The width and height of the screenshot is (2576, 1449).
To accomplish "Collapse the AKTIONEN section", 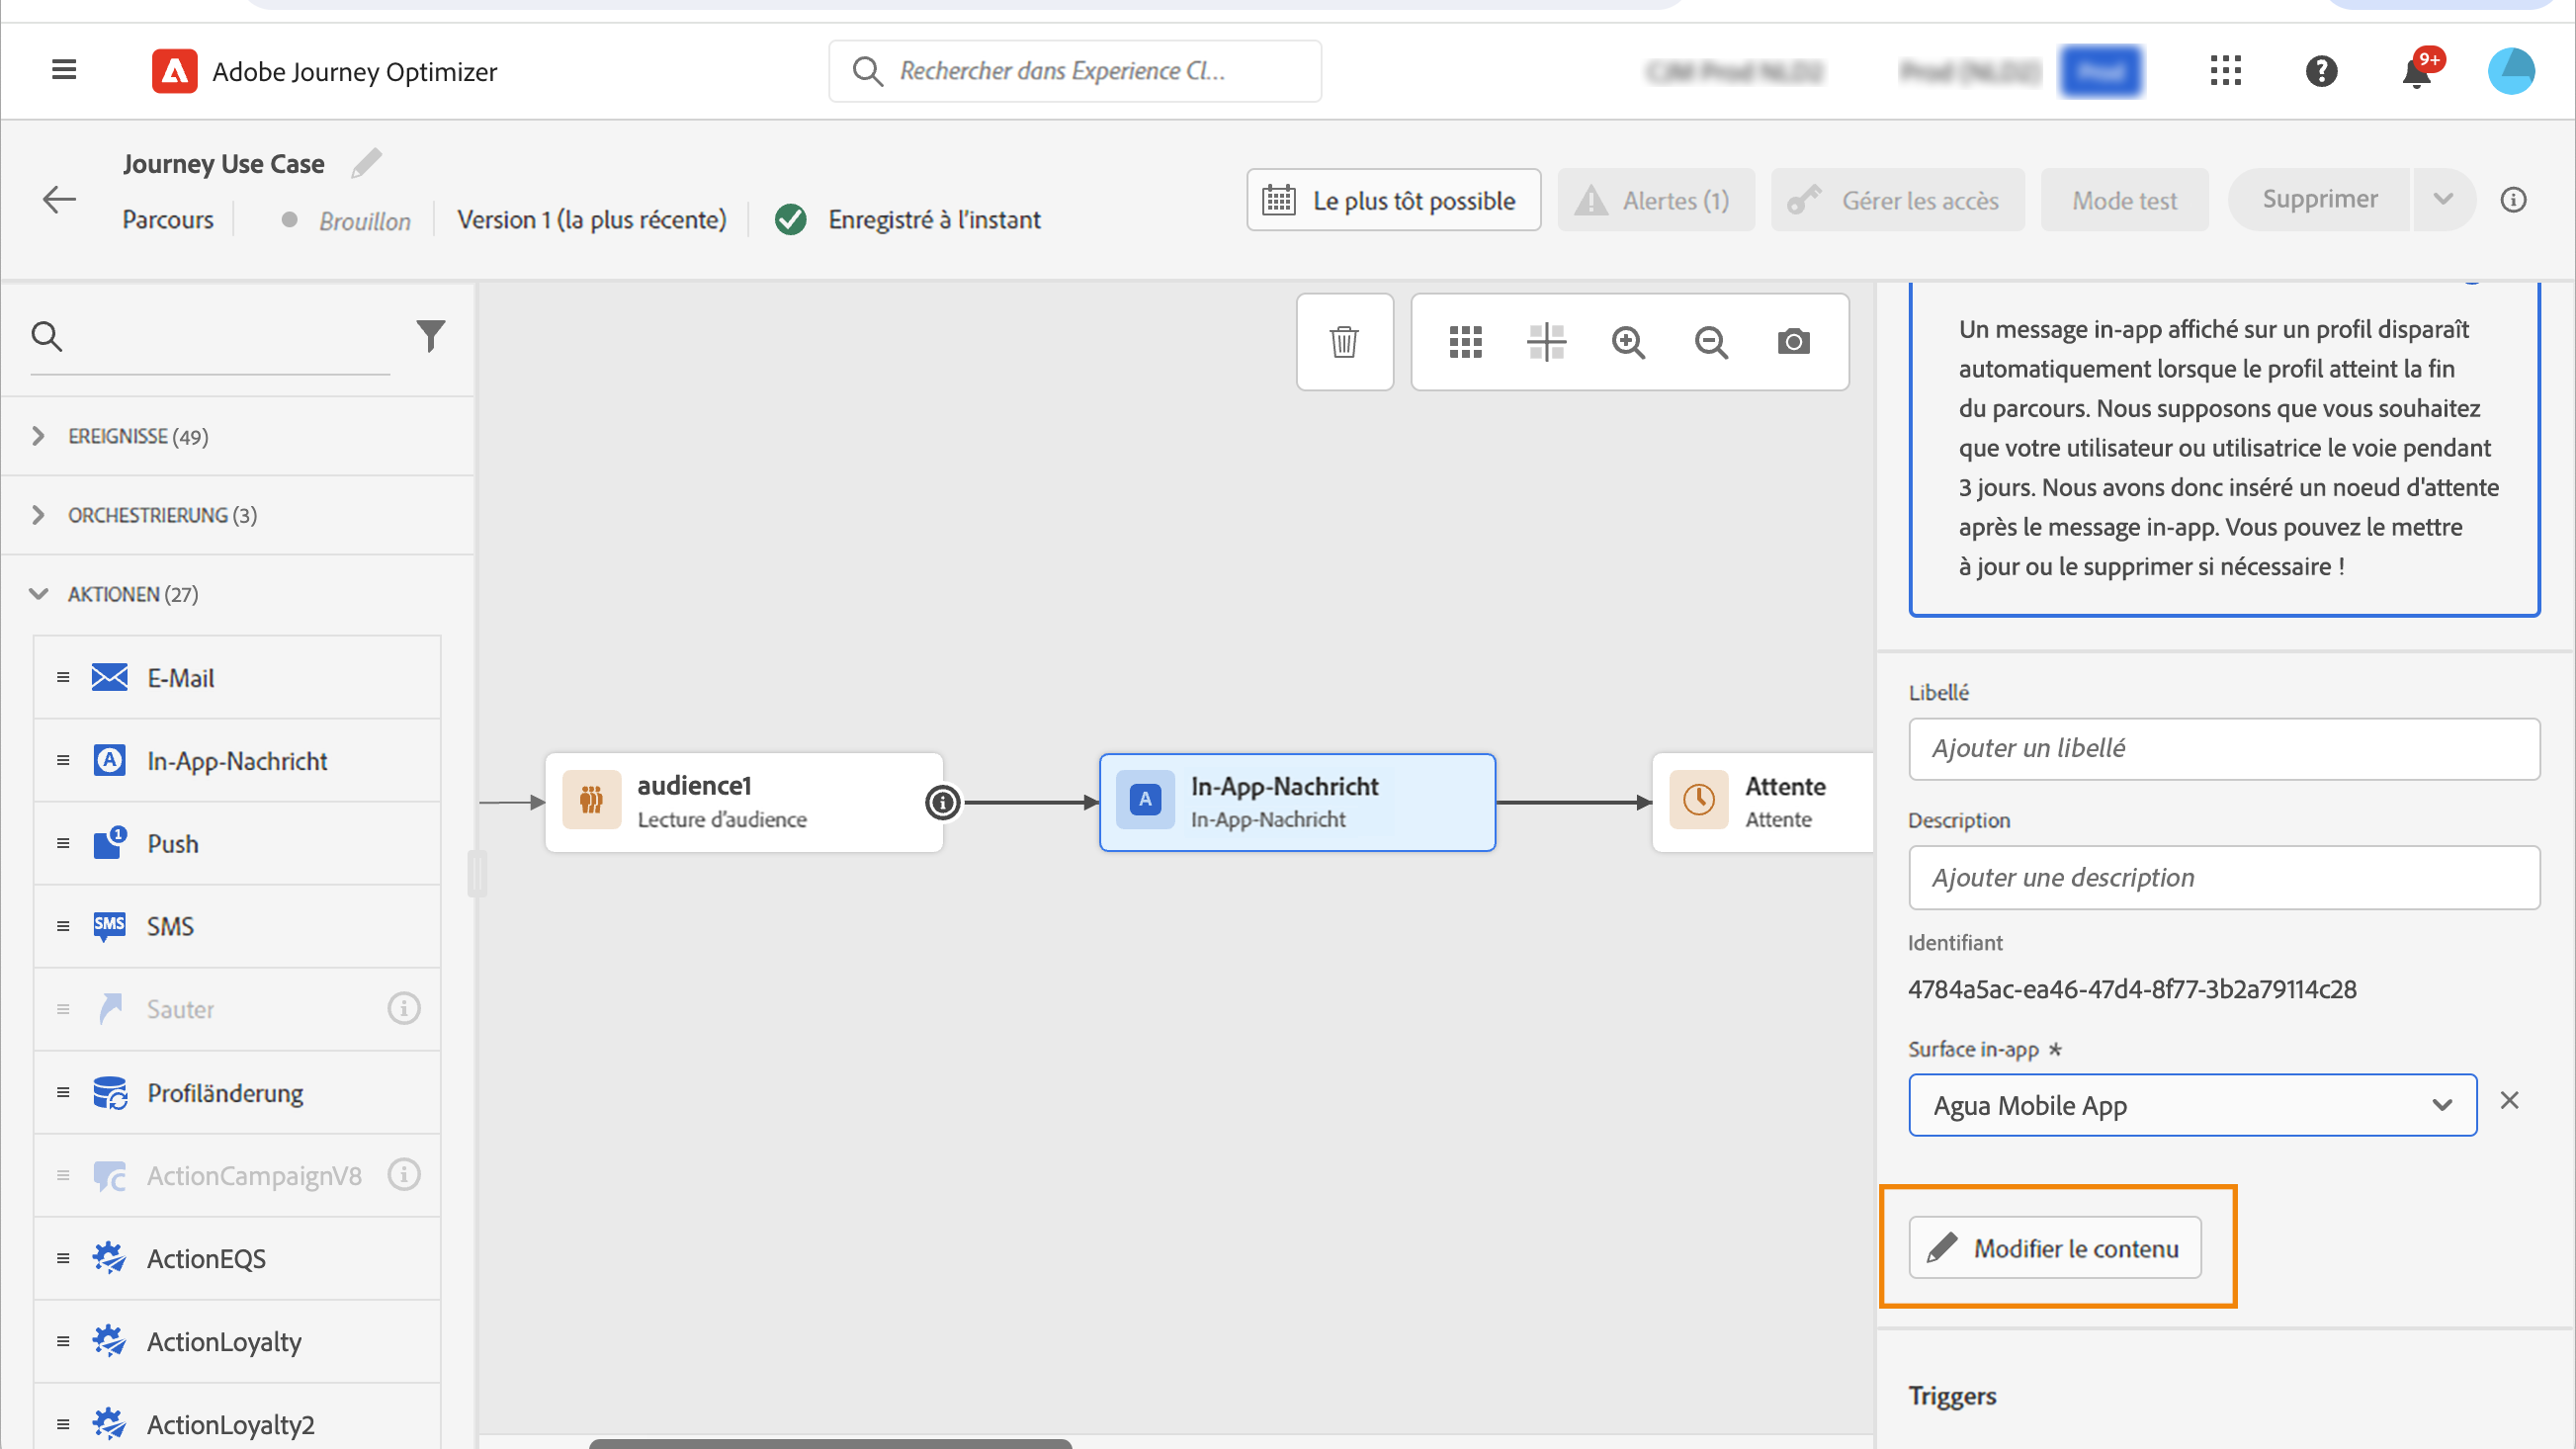I will [x=38, y=594].
